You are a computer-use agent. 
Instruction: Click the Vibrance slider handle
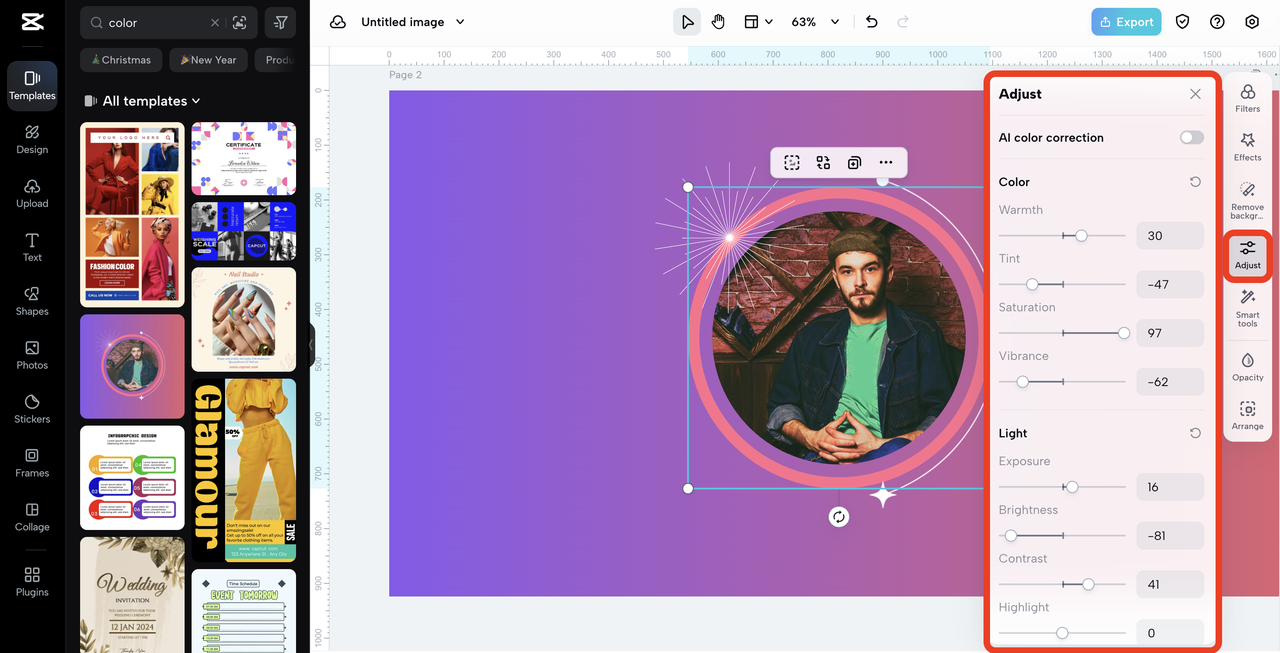pos(1022,382)
